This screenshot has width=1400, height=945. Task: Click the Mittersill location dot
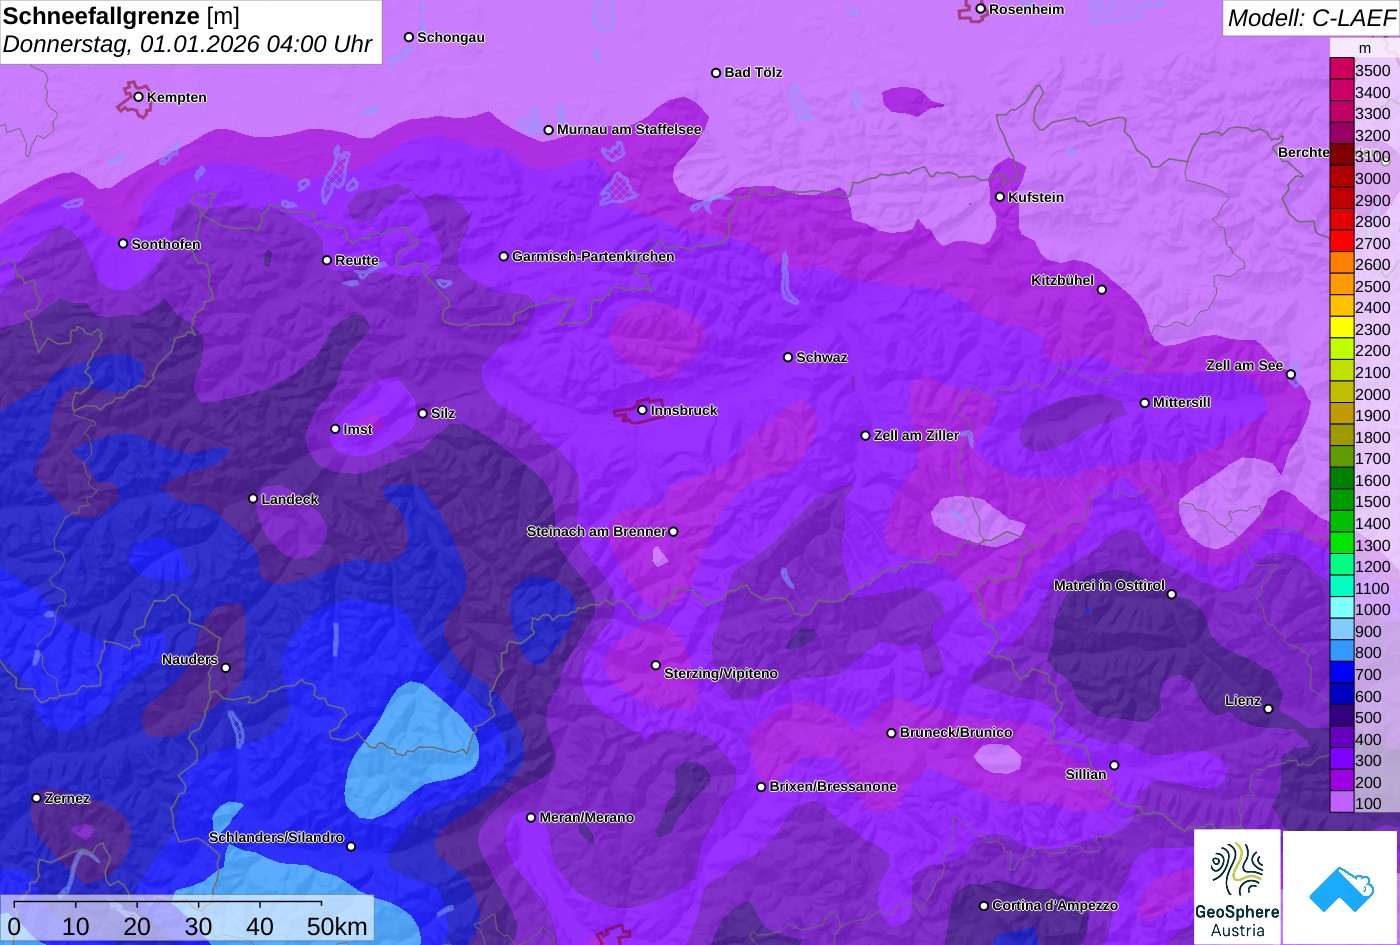1145,403
